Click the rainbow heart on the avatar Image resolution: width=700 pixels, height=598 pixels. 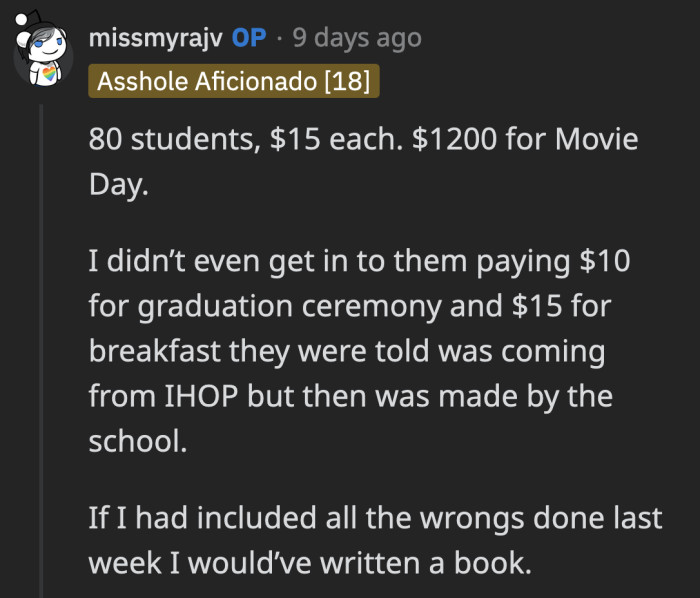[x=47, y=75]
